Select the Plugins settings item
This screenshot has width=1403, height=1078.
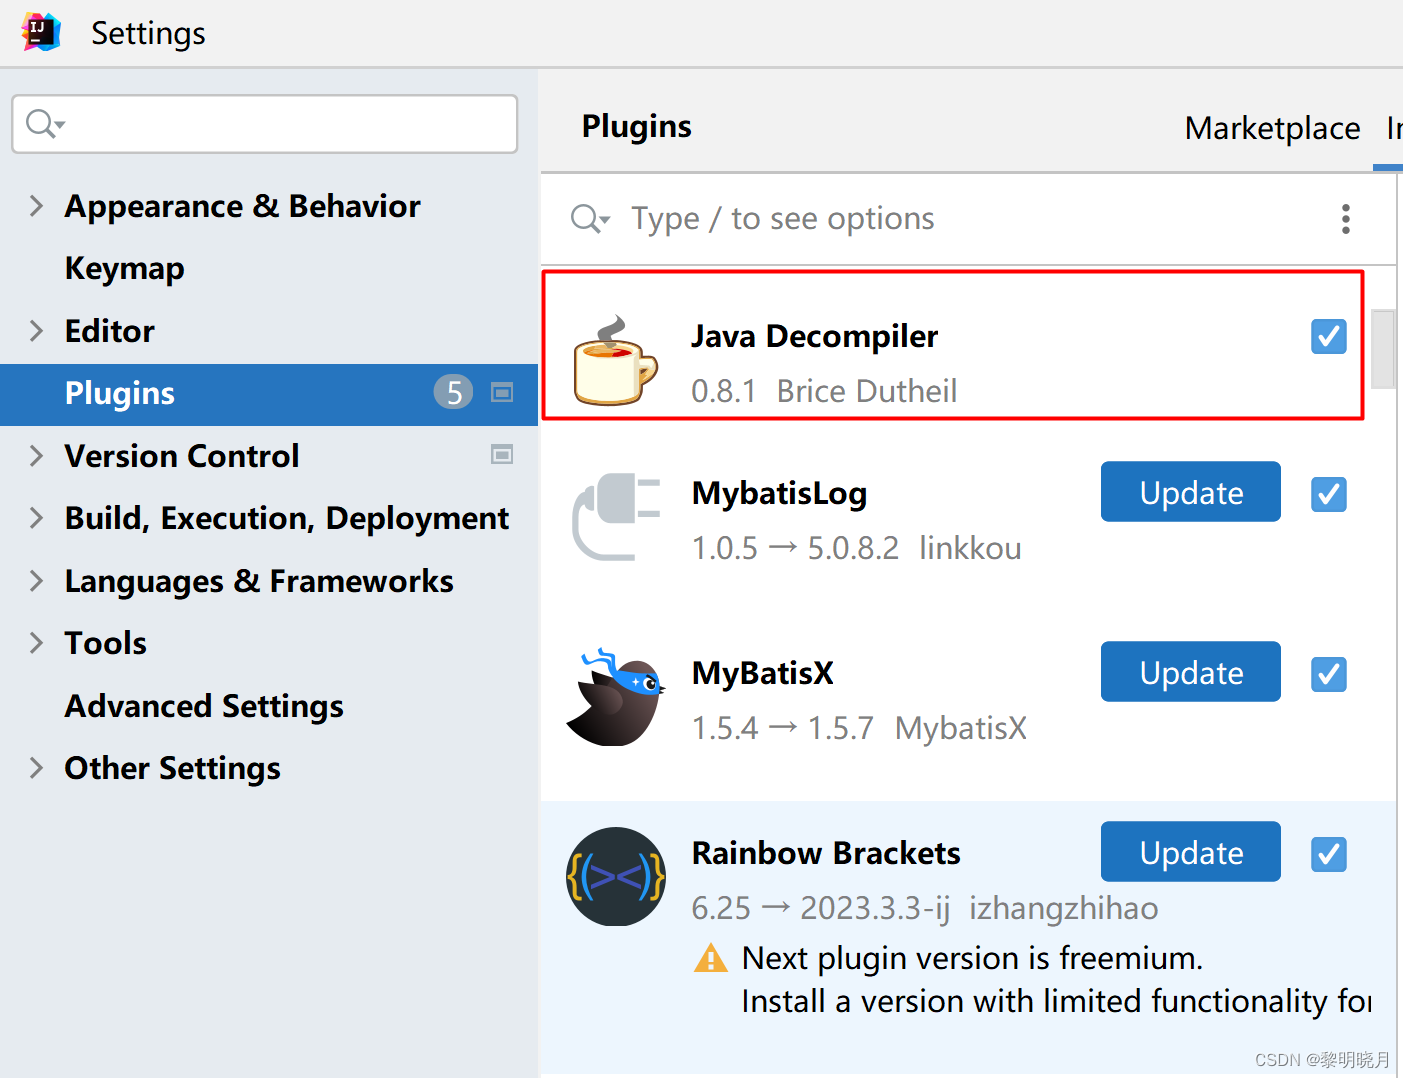(269, 394)
